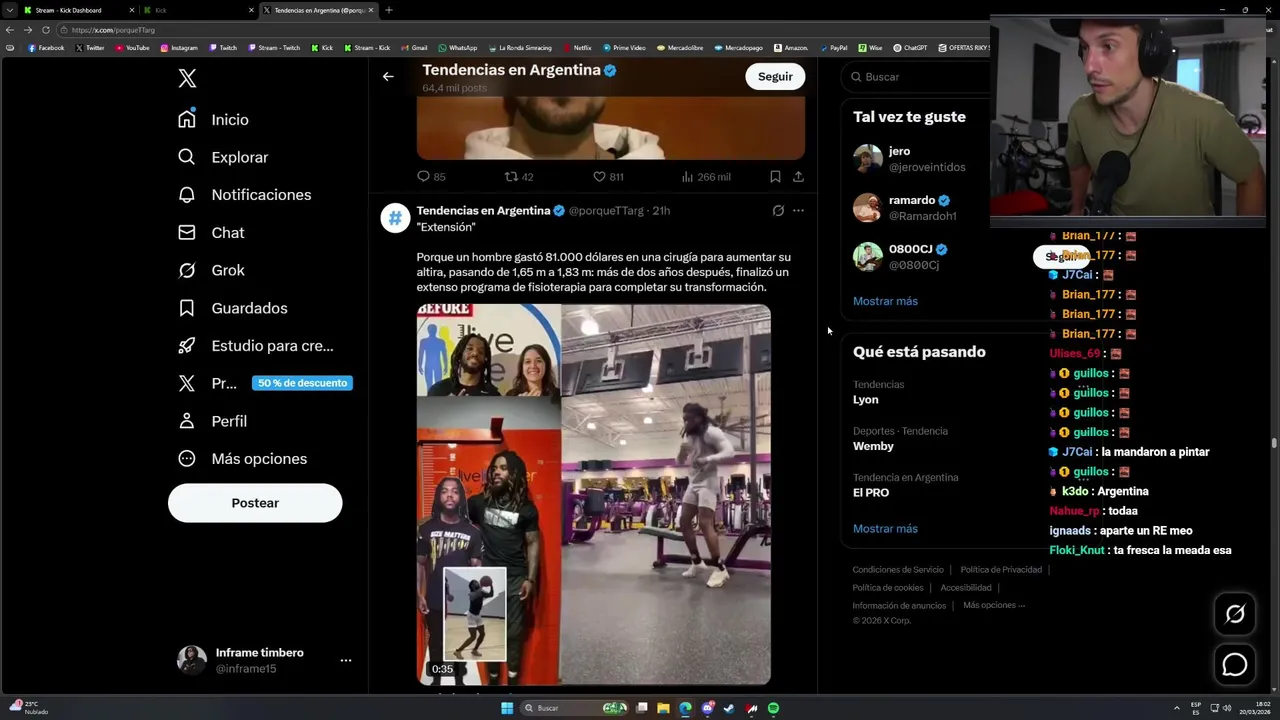Click the repost icon showing 42
1280x720 pixels.
tap(511, 176)
